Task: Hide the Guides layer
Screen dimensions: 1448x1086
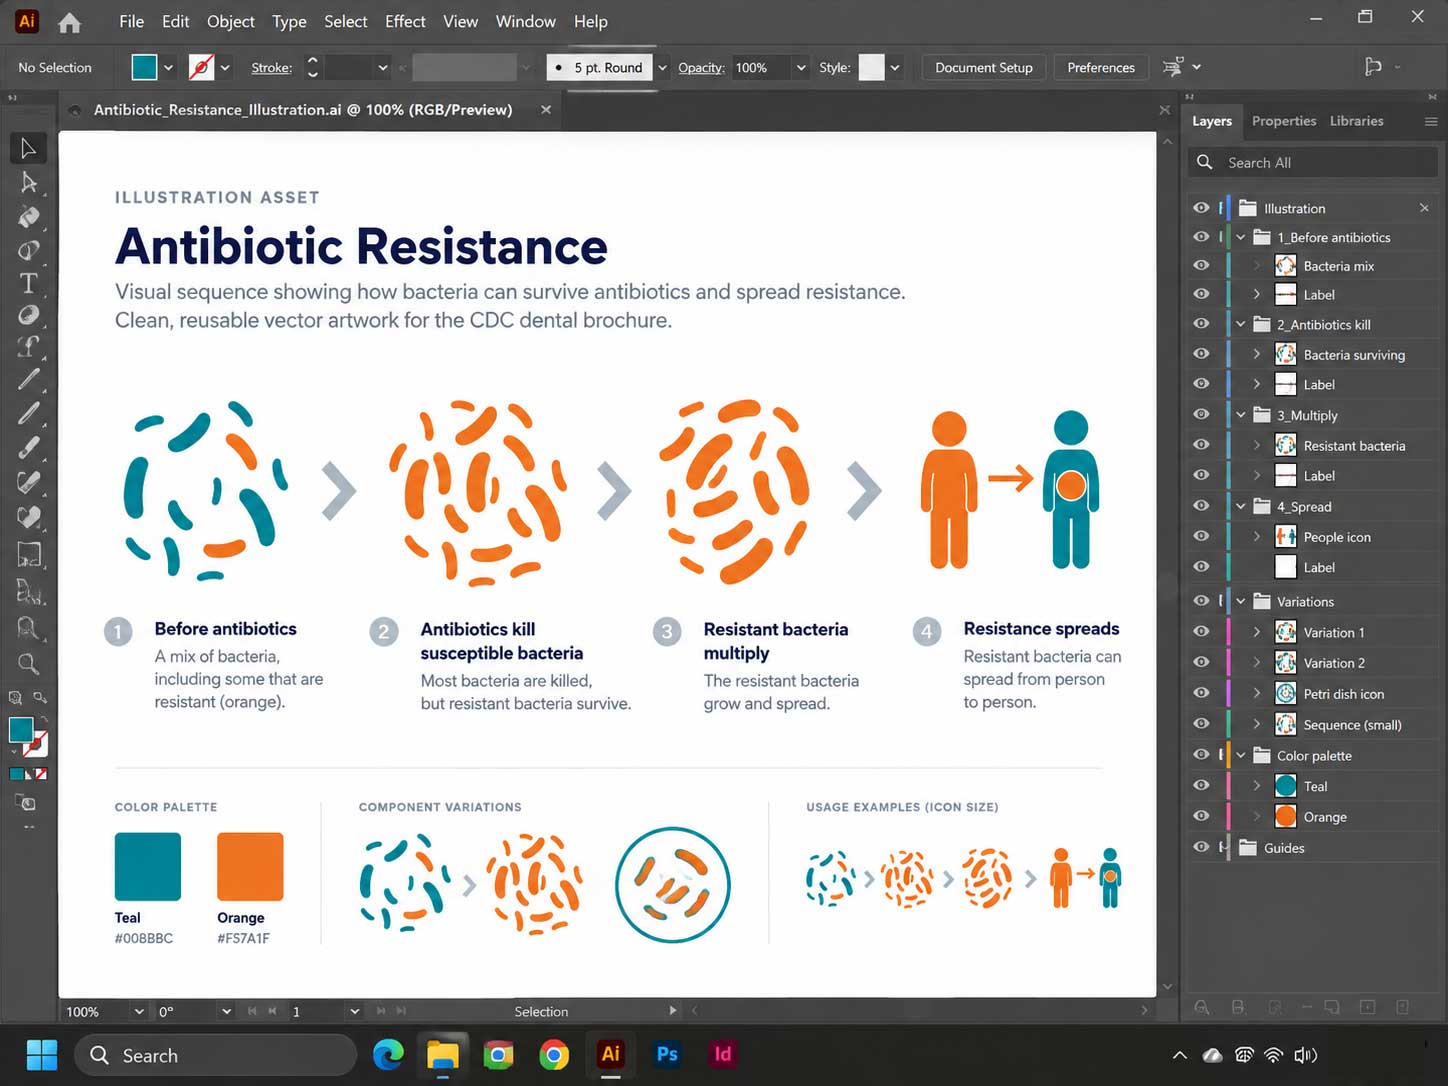Action: 1201,847
